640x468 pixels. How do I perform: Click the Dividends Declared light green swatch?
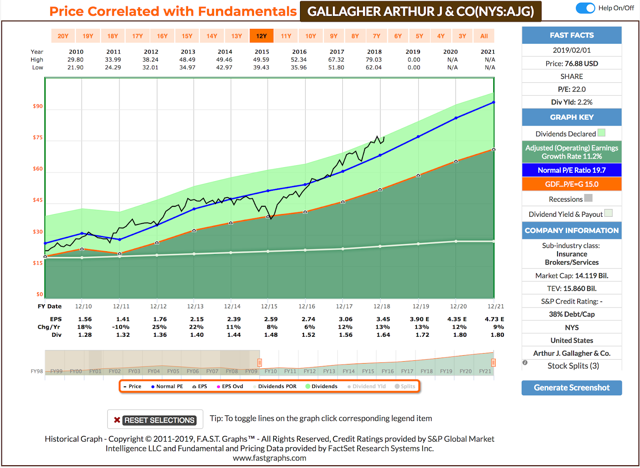pos(602,133)
